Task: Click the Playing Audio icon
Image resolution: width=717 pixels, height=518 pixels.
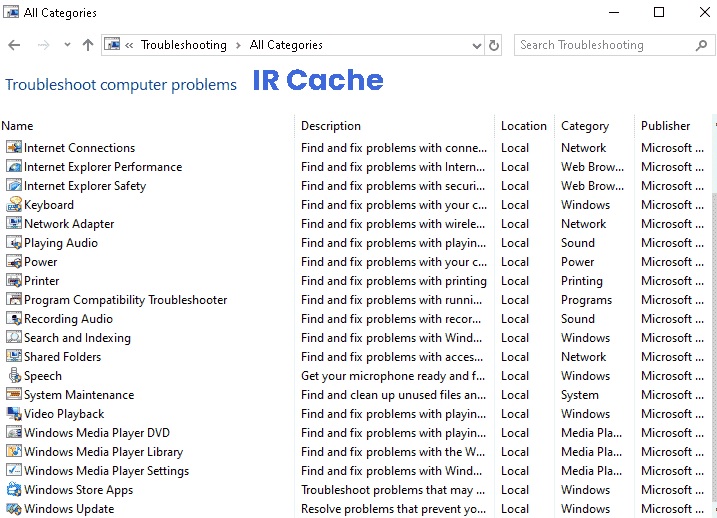Action: pos(14,242)
